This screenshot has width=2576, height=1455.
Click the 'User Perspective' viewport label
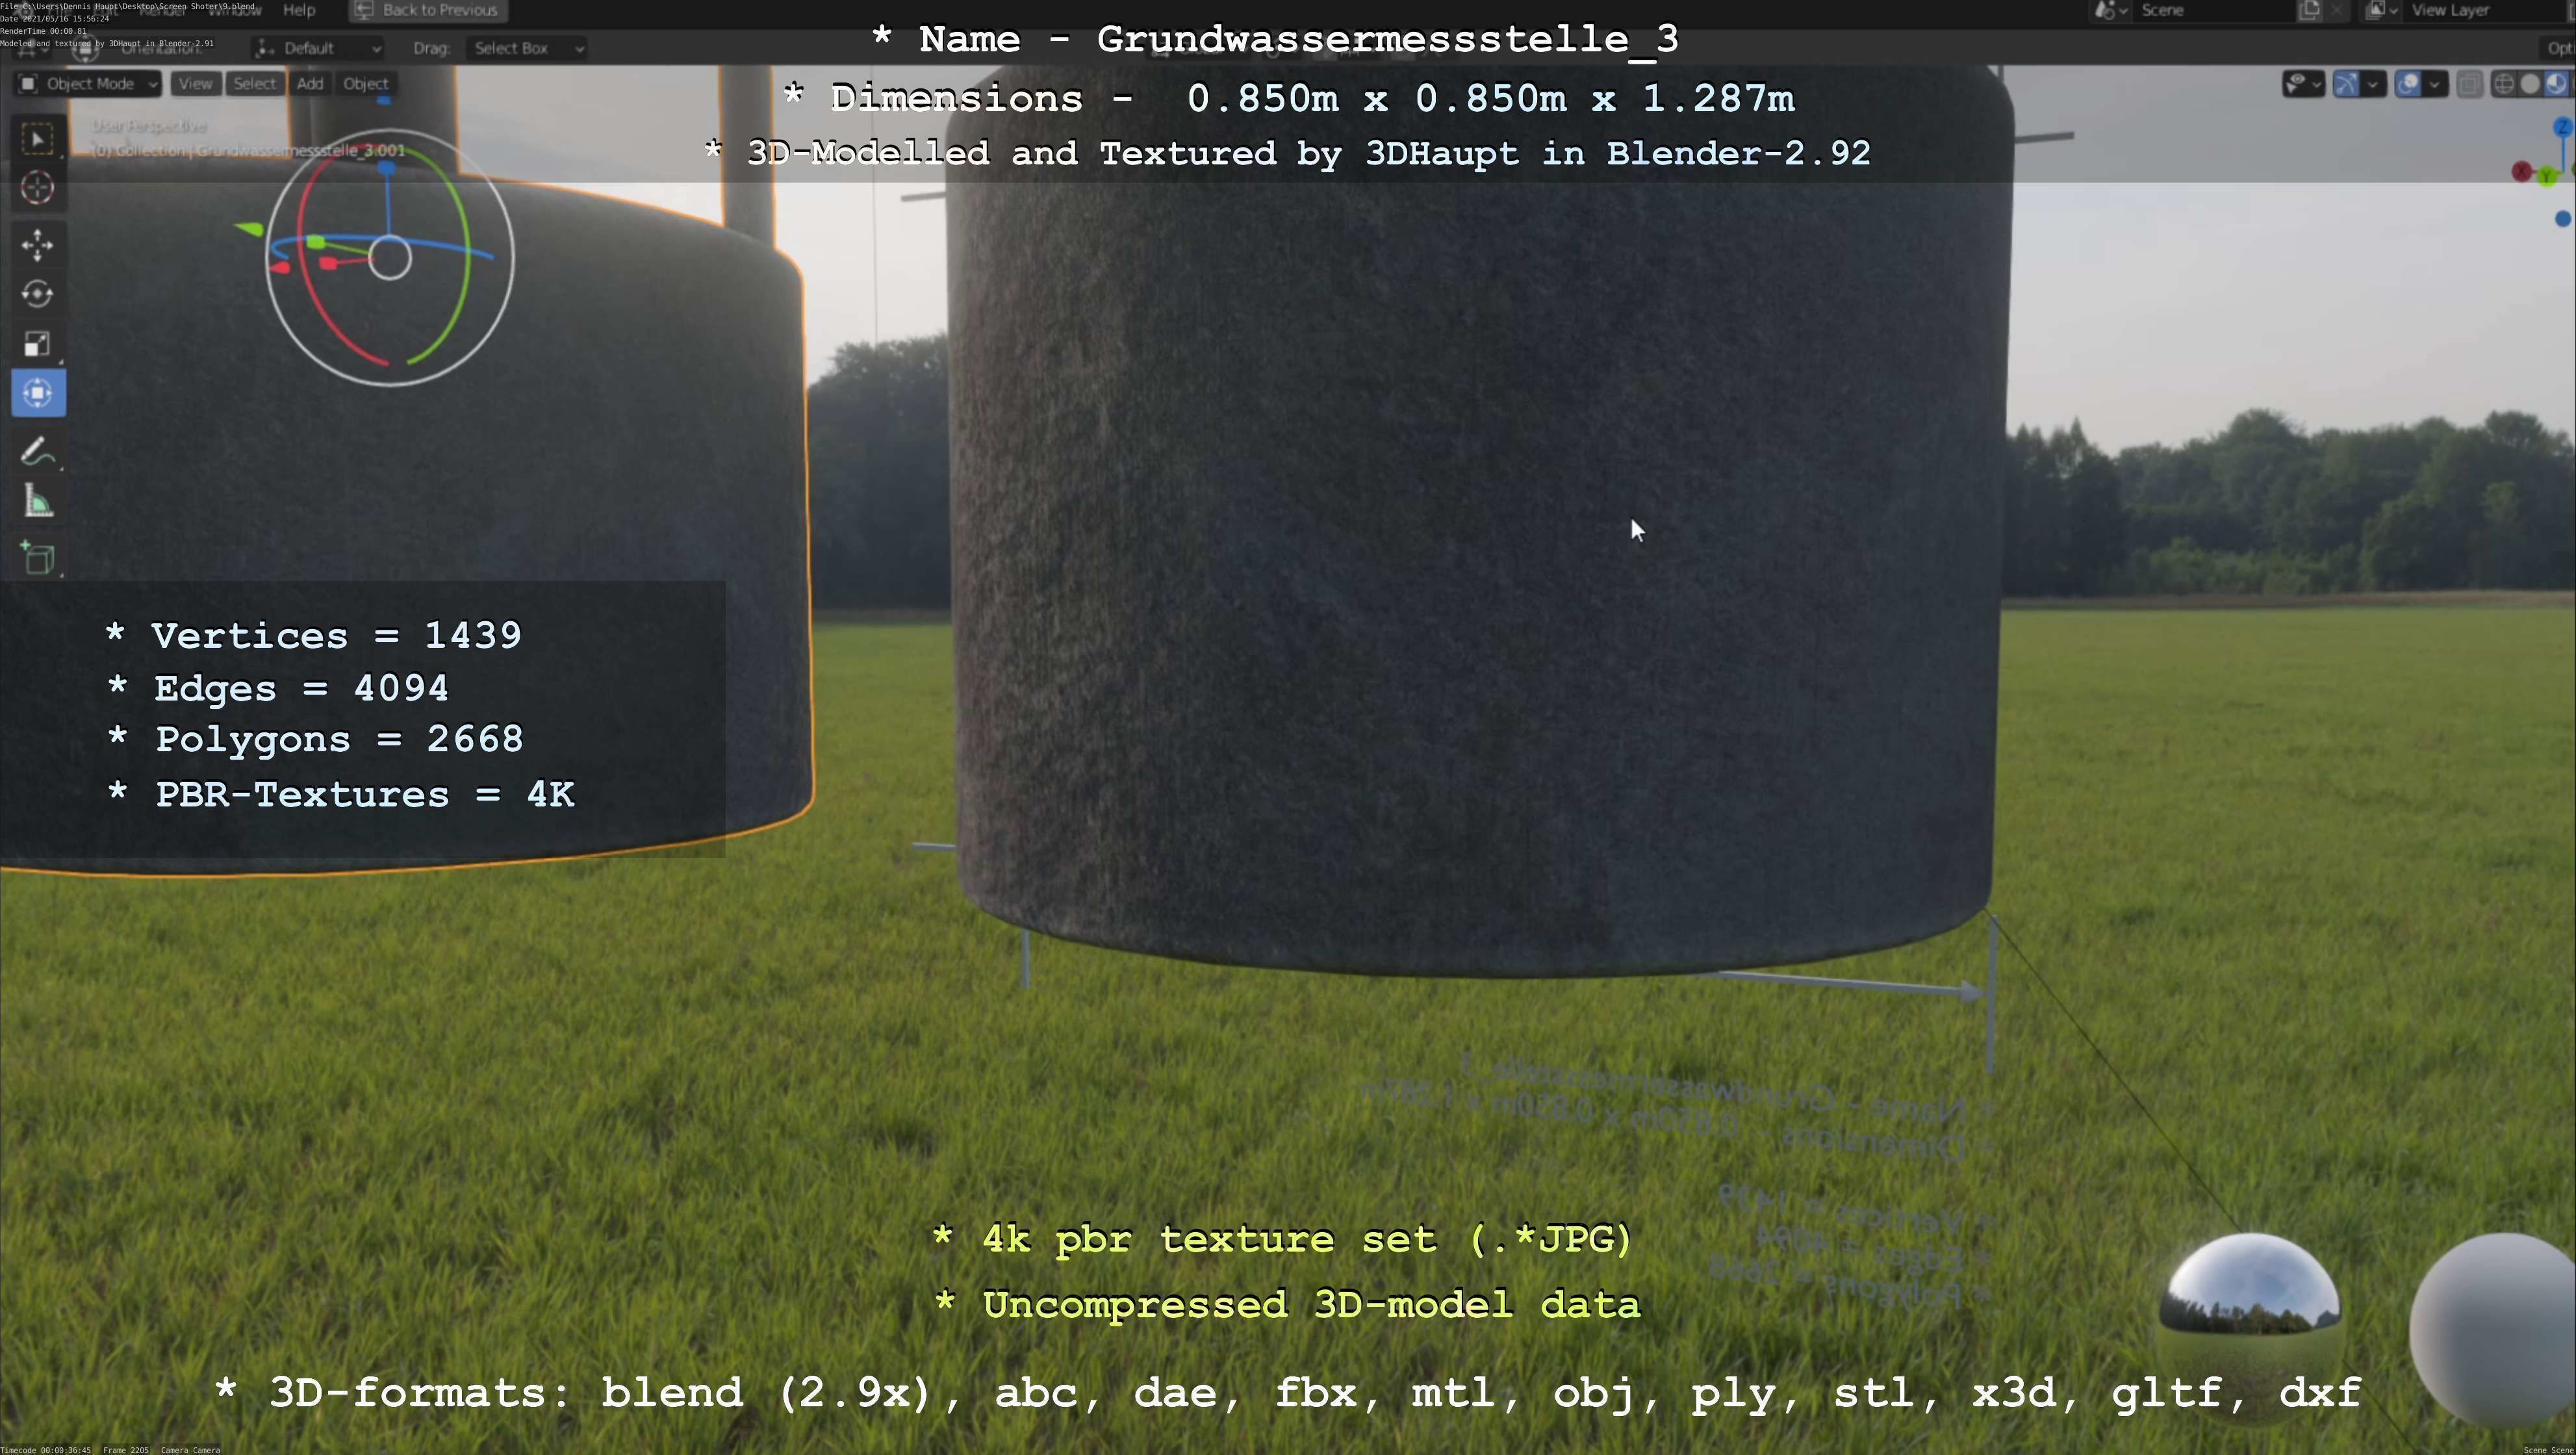[x=149, y=126]
